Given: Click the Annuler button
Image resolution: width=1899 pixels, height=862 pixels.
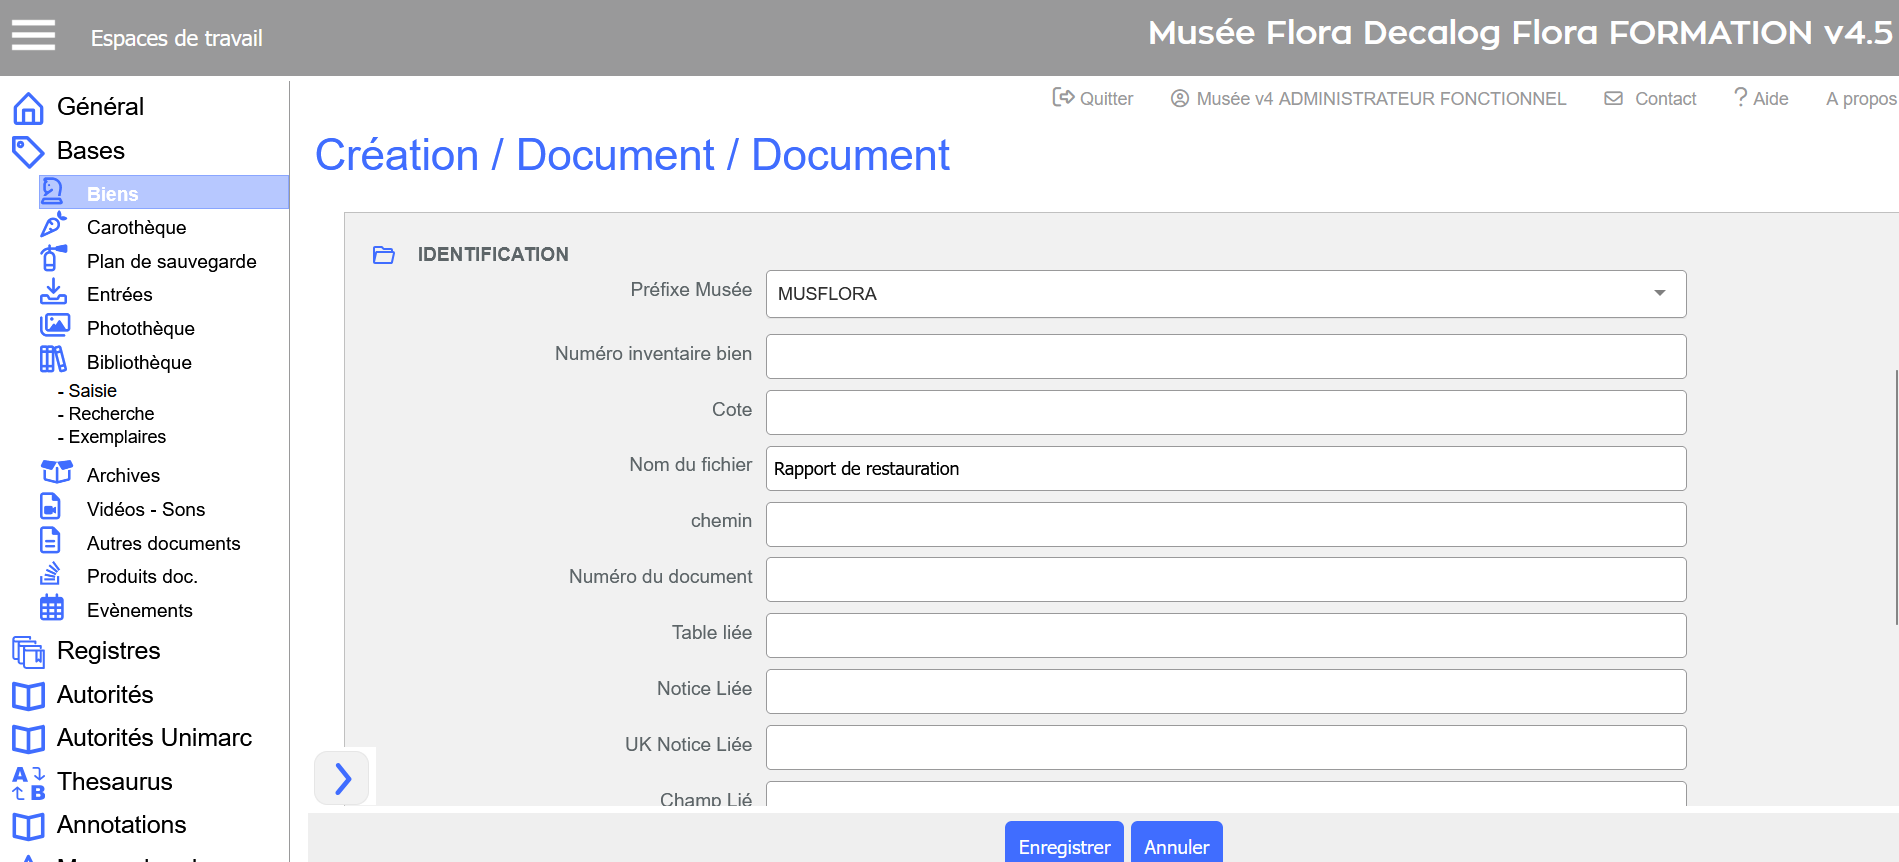Looking at the screenshot, I should click(1176, 846).
